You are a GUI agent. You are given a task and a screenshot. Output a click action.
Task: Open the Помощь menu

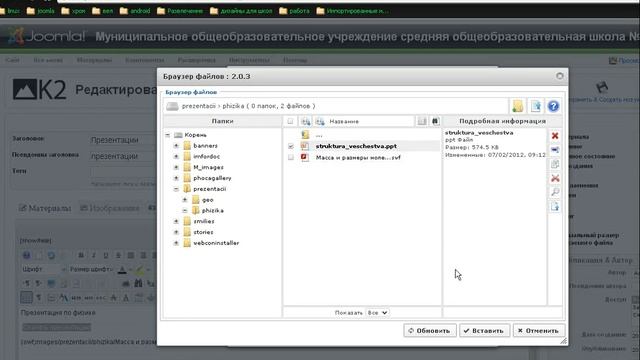coord(295,60)
